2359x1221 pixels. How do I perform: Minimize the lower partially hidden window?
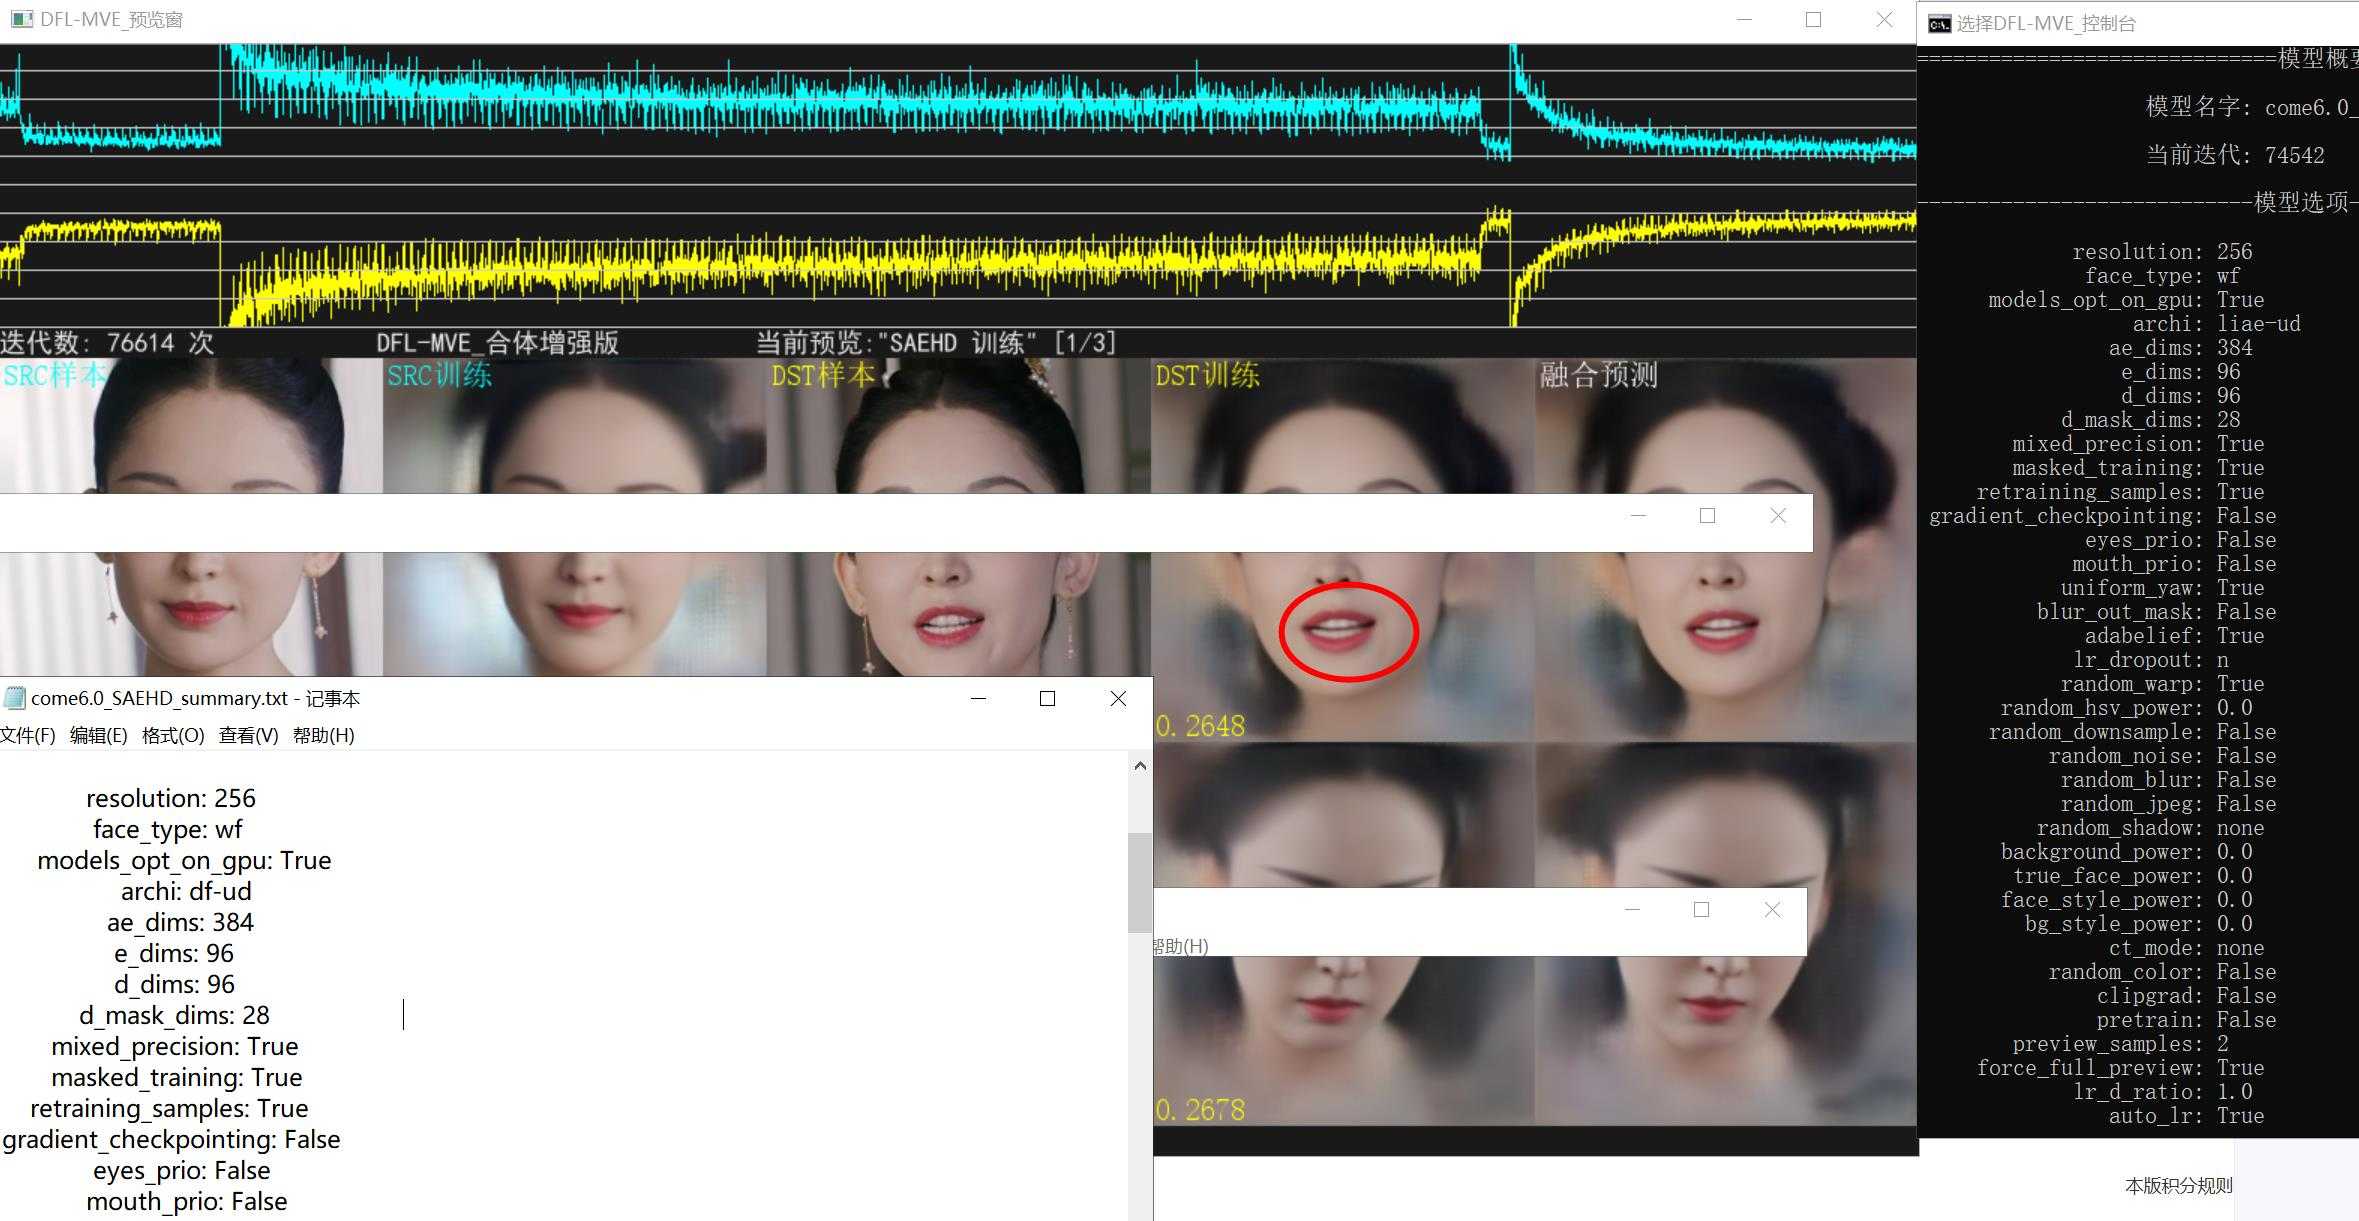click(1632, 910)
